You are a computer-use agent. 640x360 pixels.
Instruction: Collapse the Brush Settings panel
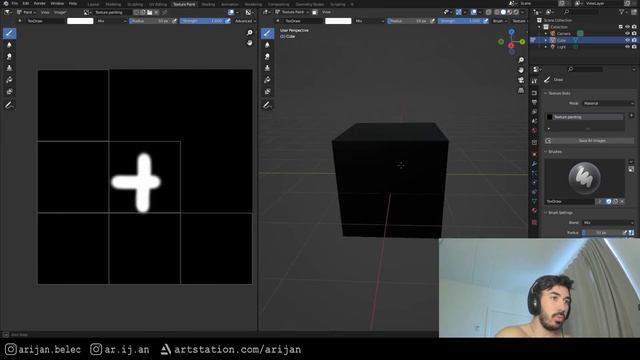546,213
